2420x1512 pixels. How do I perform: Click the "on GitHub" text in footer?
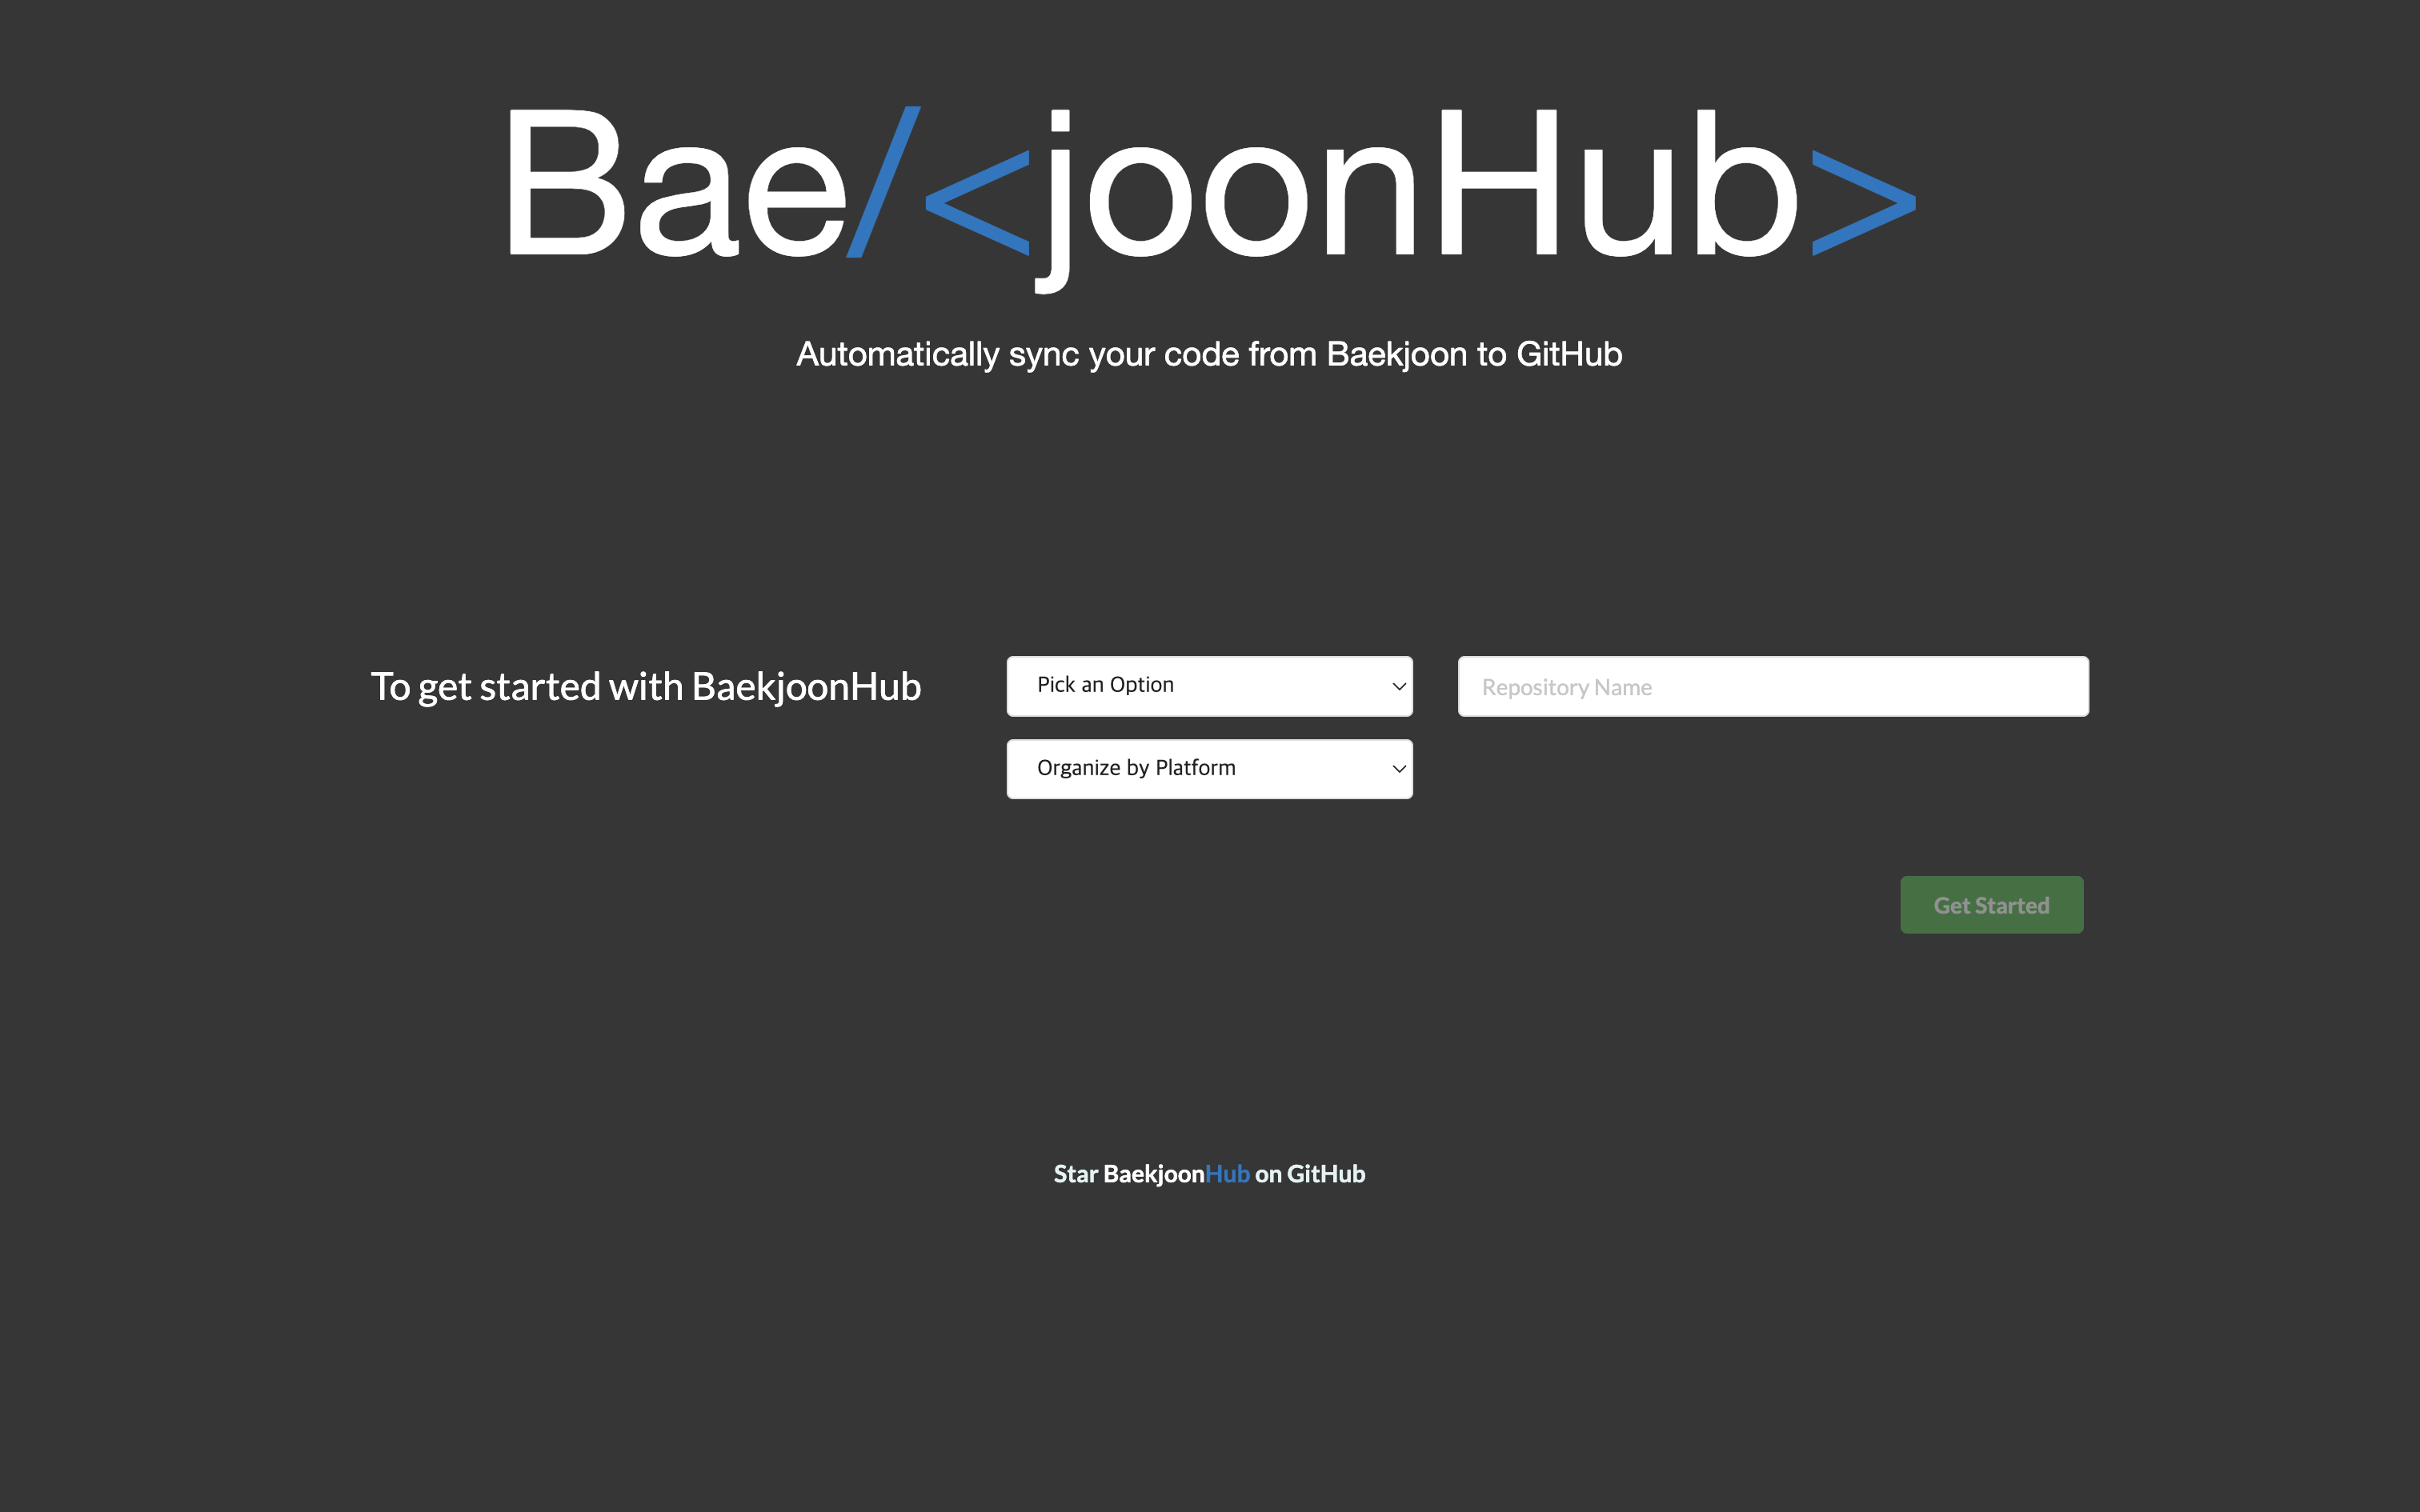(x=1310, y=1174)
